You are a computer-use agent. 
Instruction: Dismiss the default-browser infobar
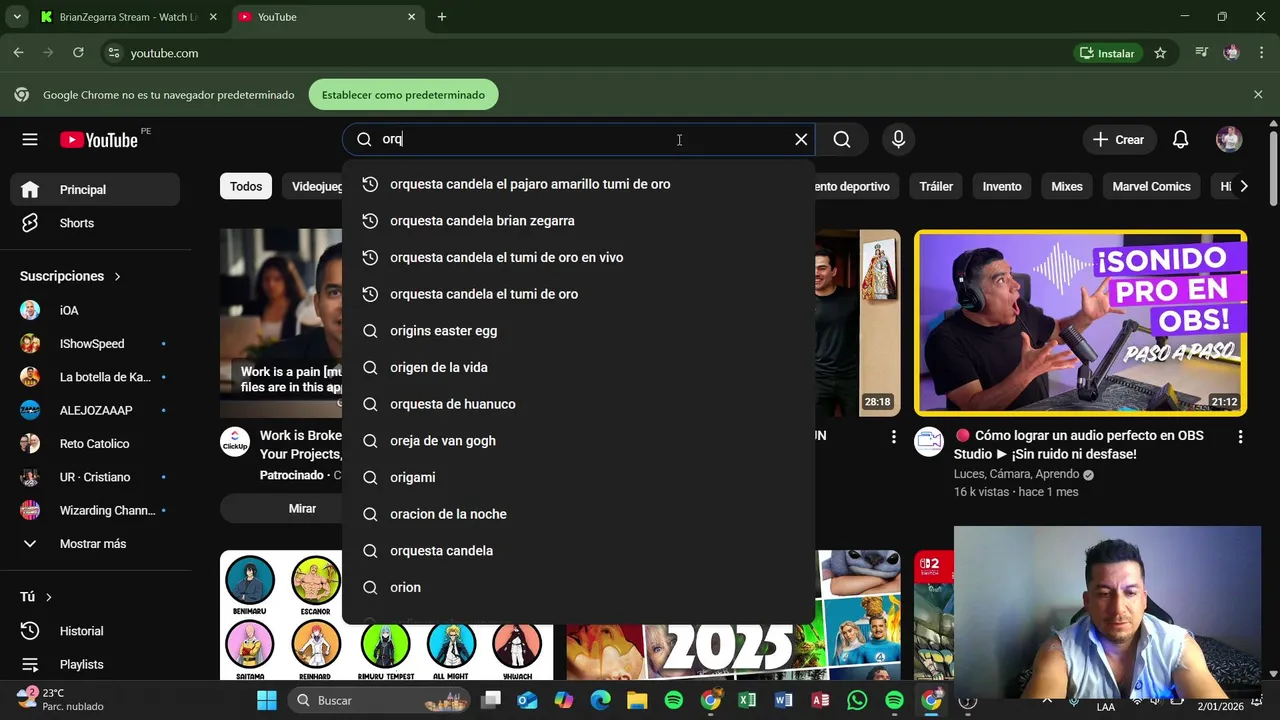coord(1258,95)
